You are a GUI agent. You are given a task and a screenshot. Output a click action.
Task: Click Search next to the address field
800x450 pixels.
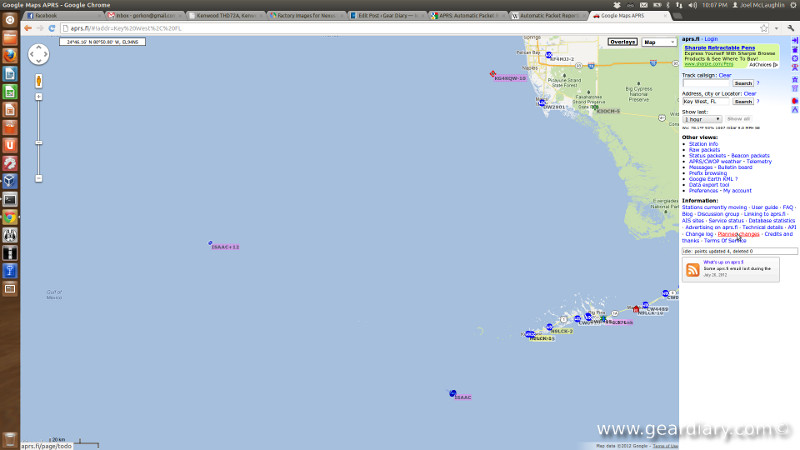point(743,102)
